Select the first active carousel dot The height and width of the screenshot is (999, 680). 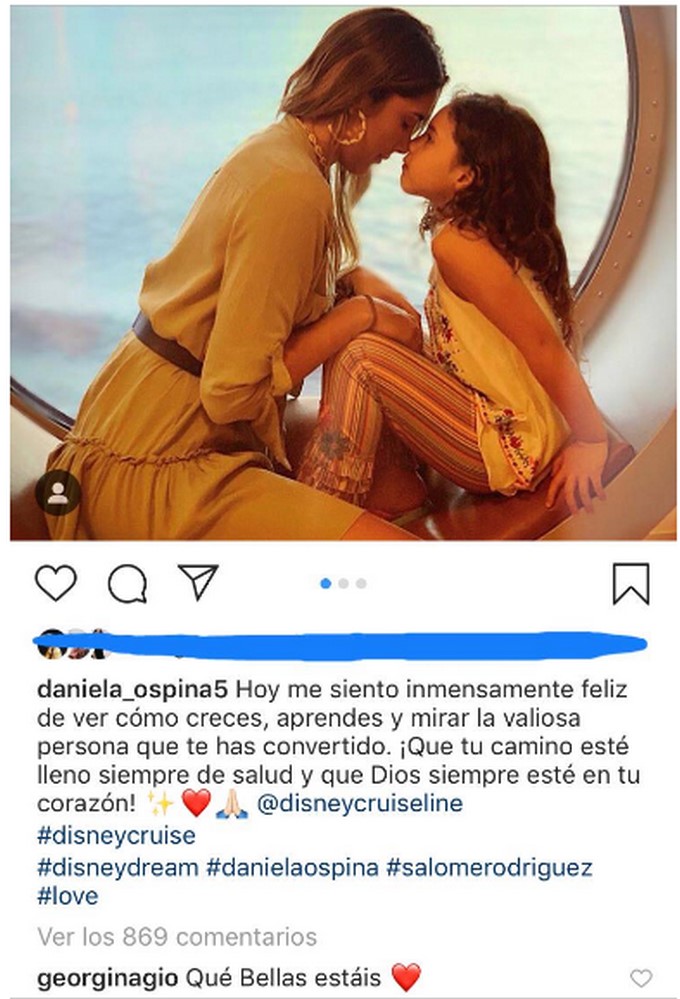point(326,583)
